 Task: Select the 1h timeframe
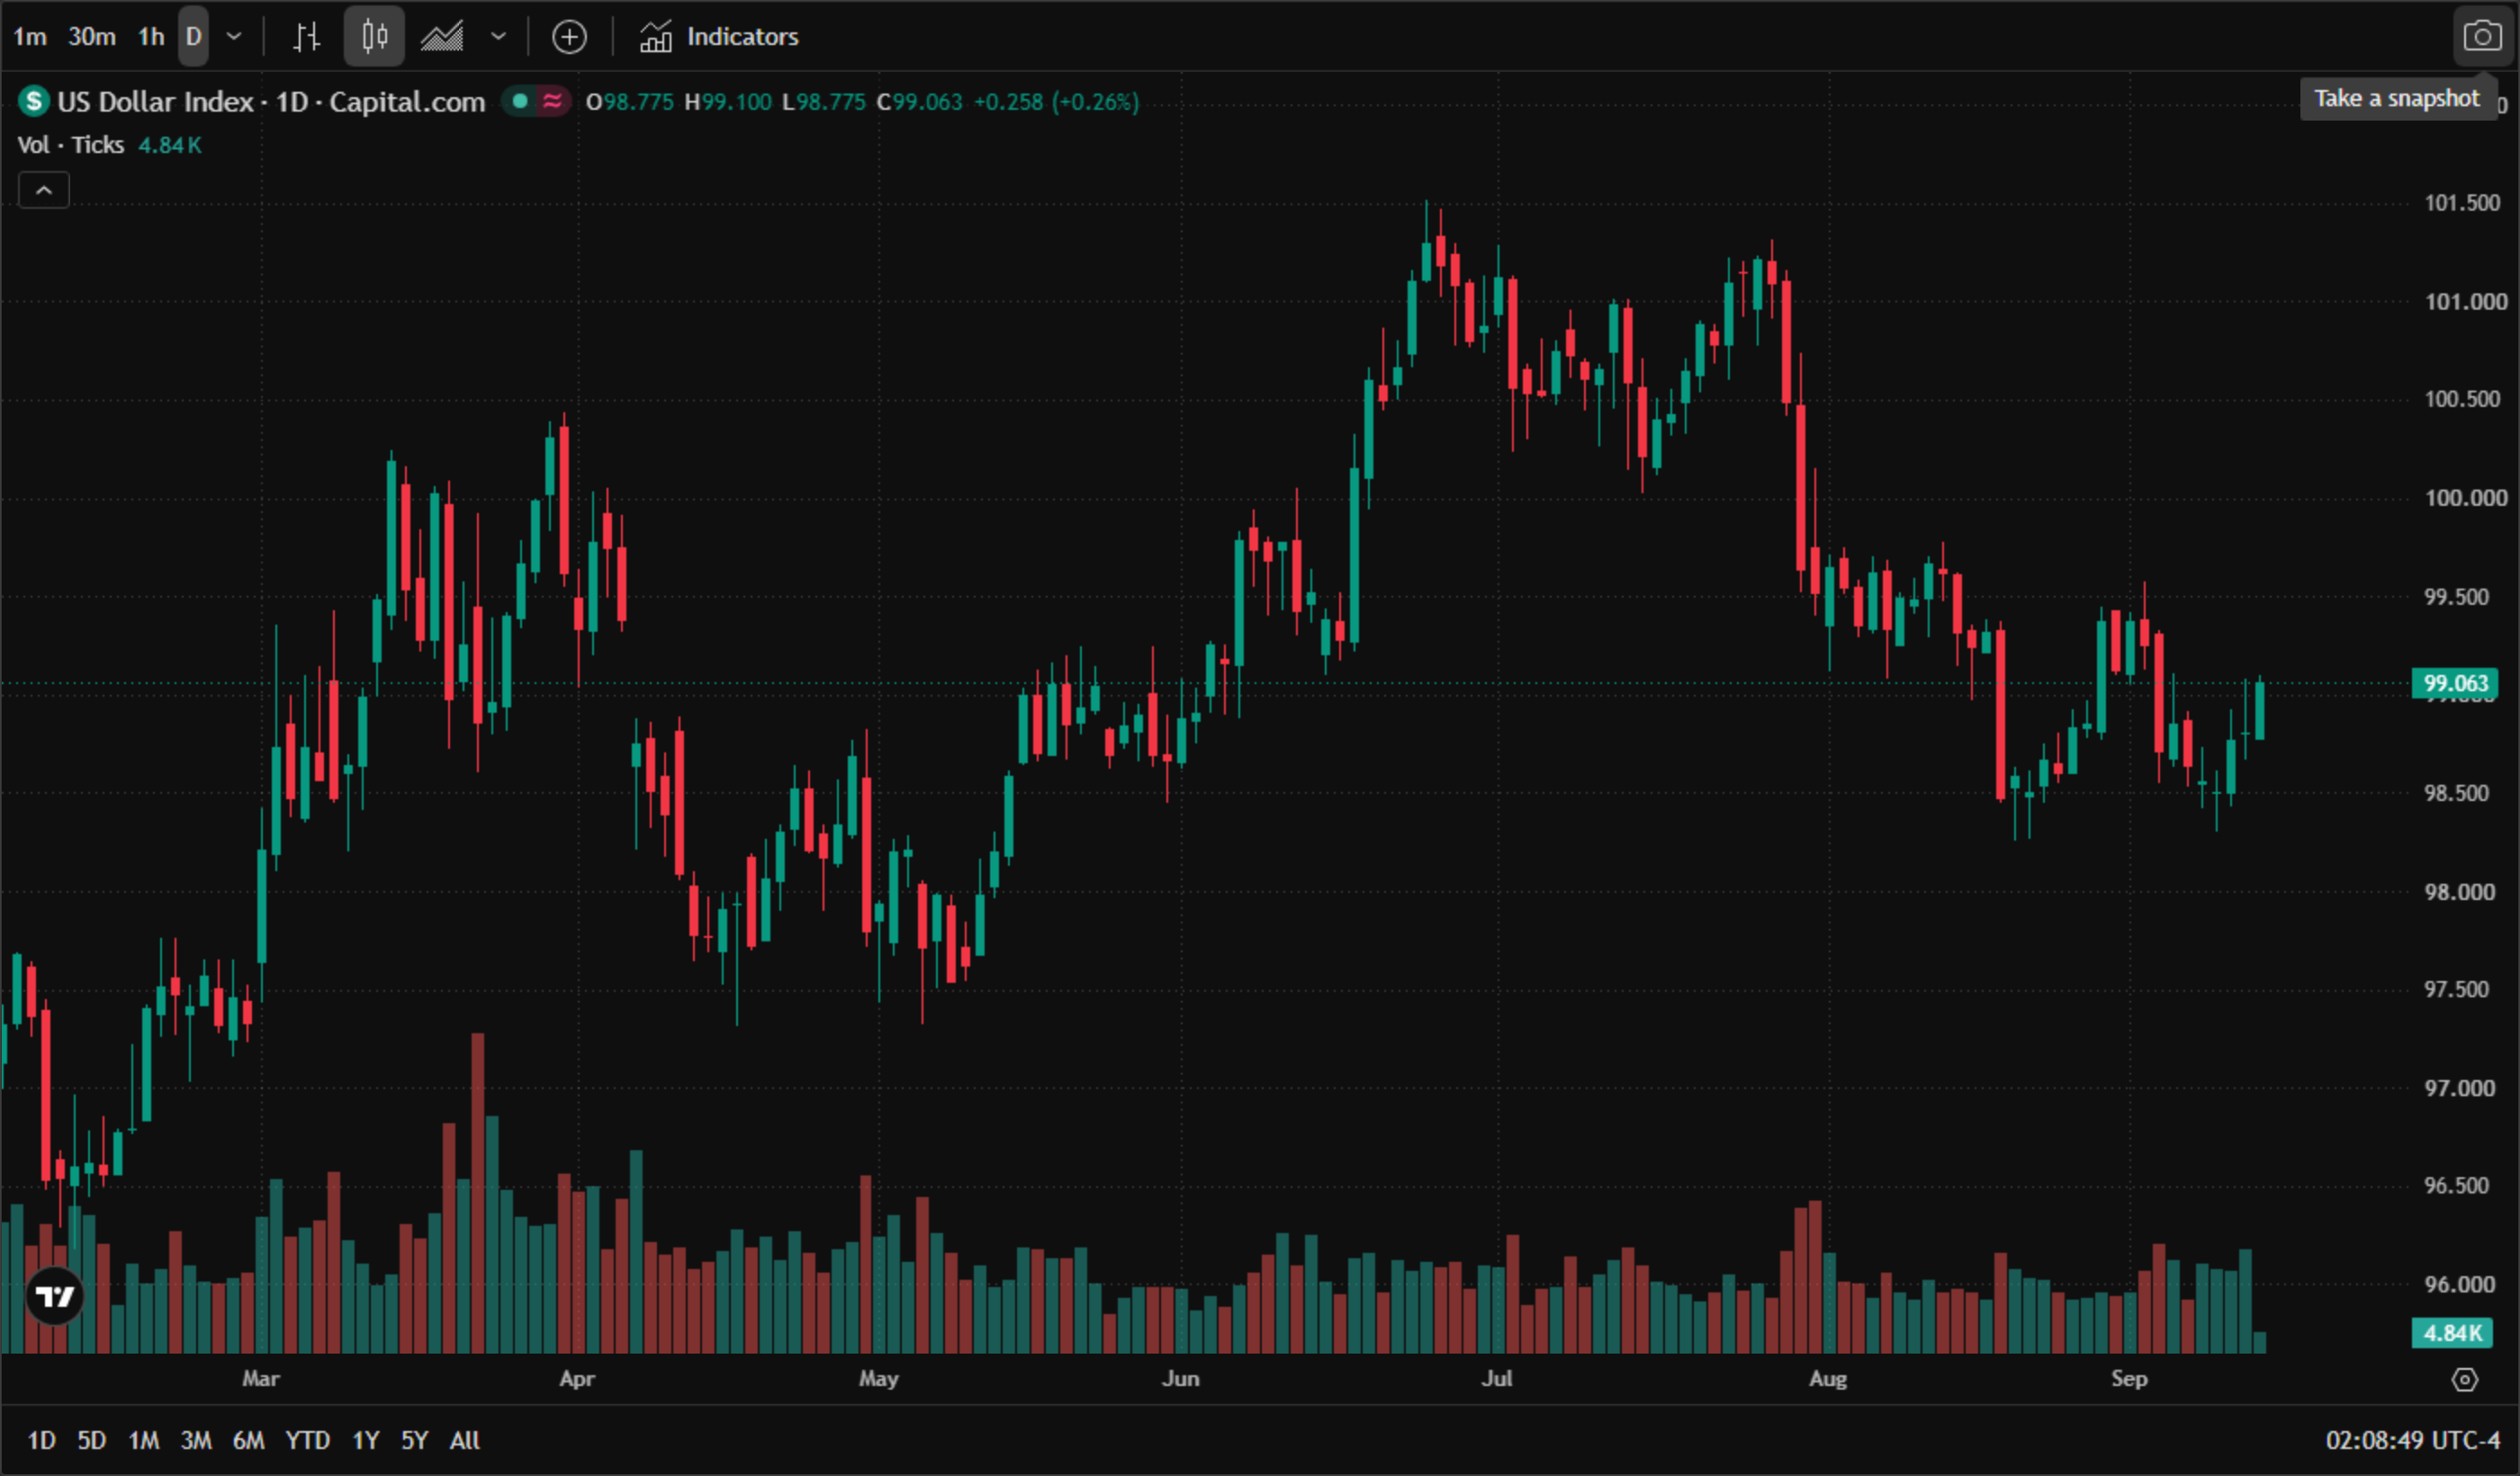click(151, 37)
